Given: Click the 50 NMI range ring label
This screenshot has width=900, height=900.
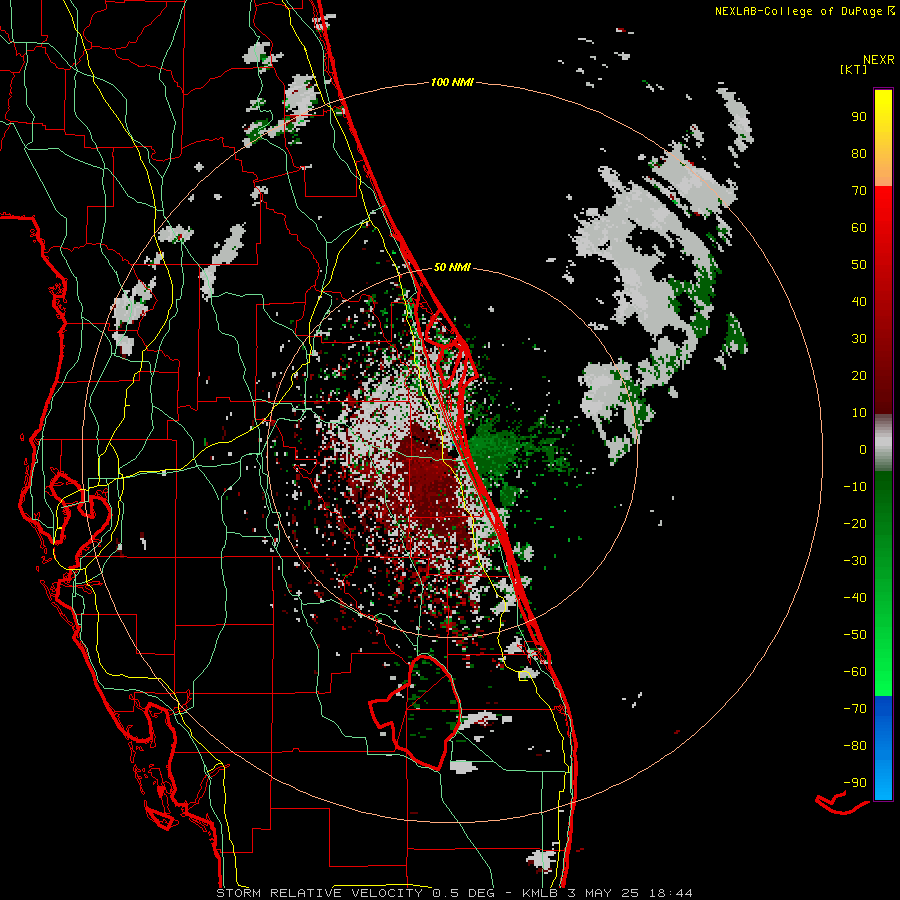Looking at the screenshot, I should coord(452,267).
